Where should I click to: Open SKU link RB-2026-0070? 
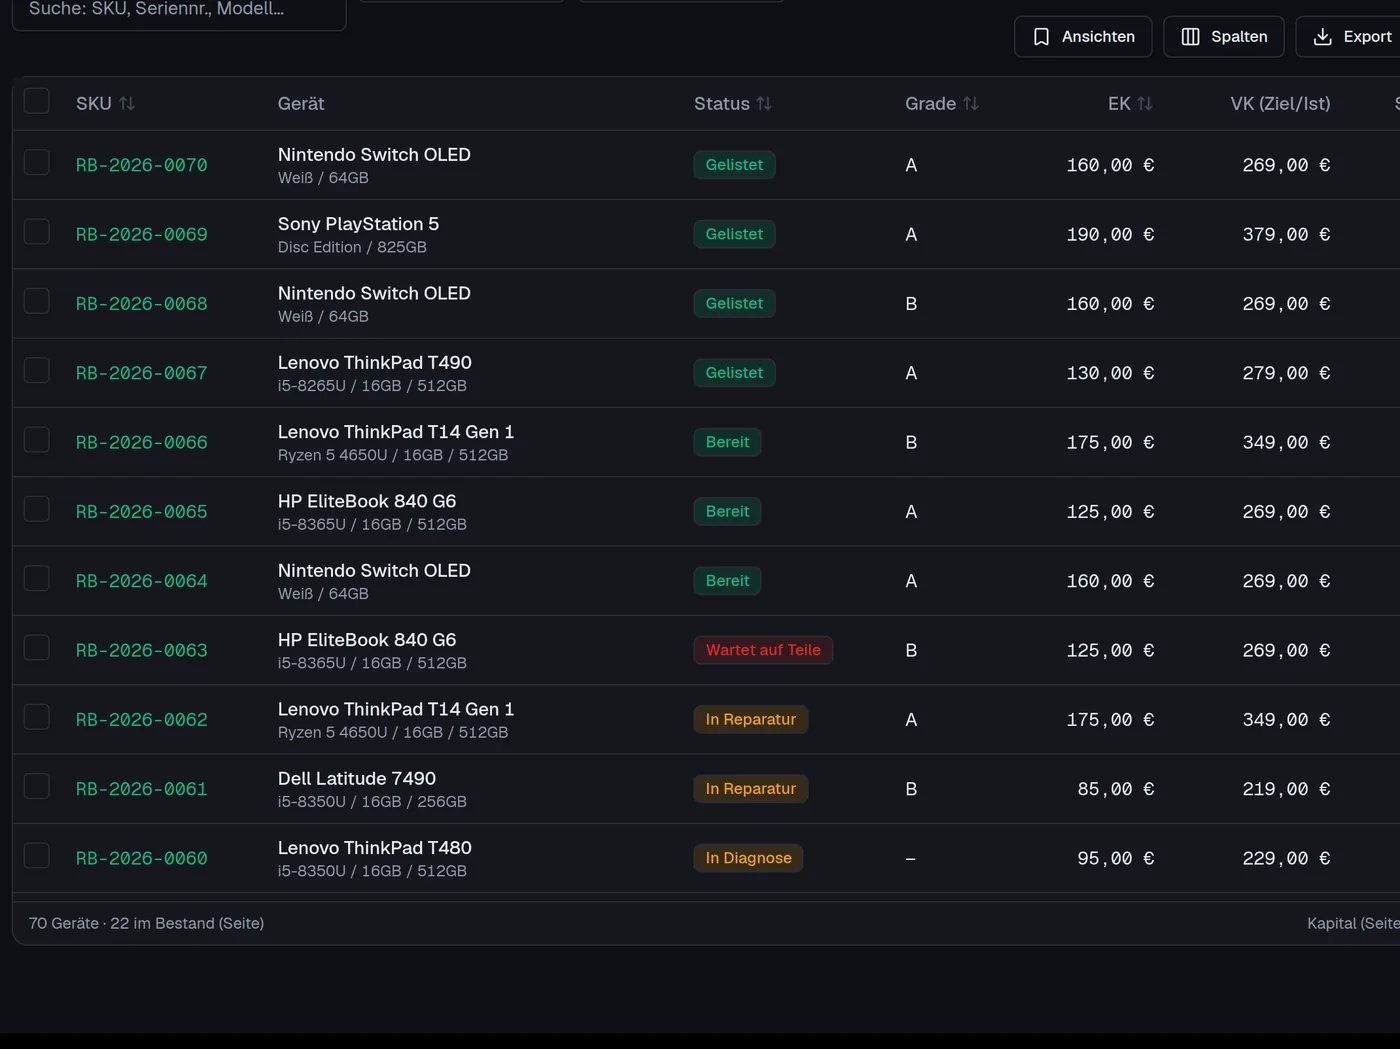(142, 165)
